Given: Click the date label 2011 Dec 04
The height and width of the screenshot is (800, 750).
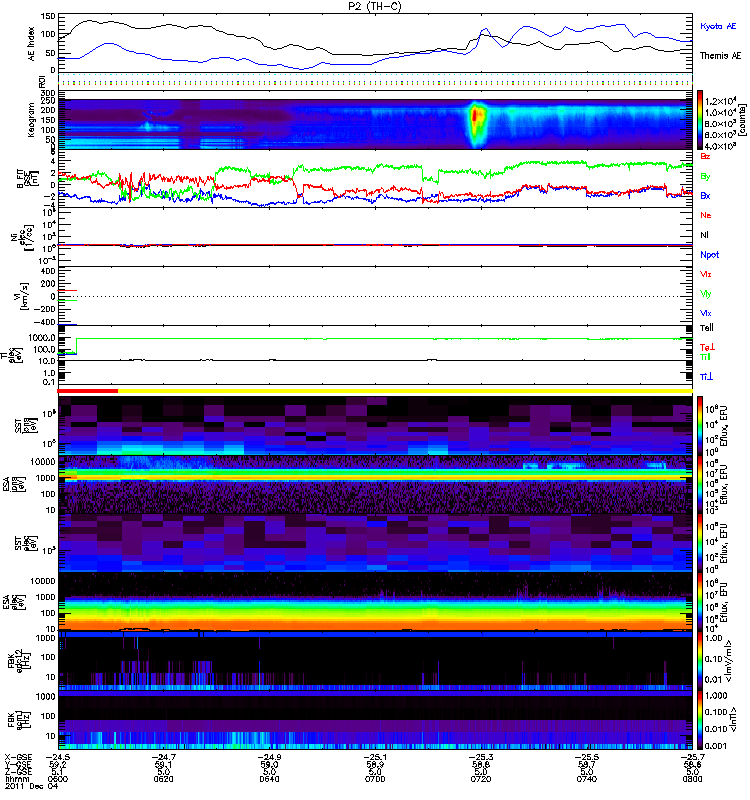Looking at the screenshot, I should tap(32, 786).
